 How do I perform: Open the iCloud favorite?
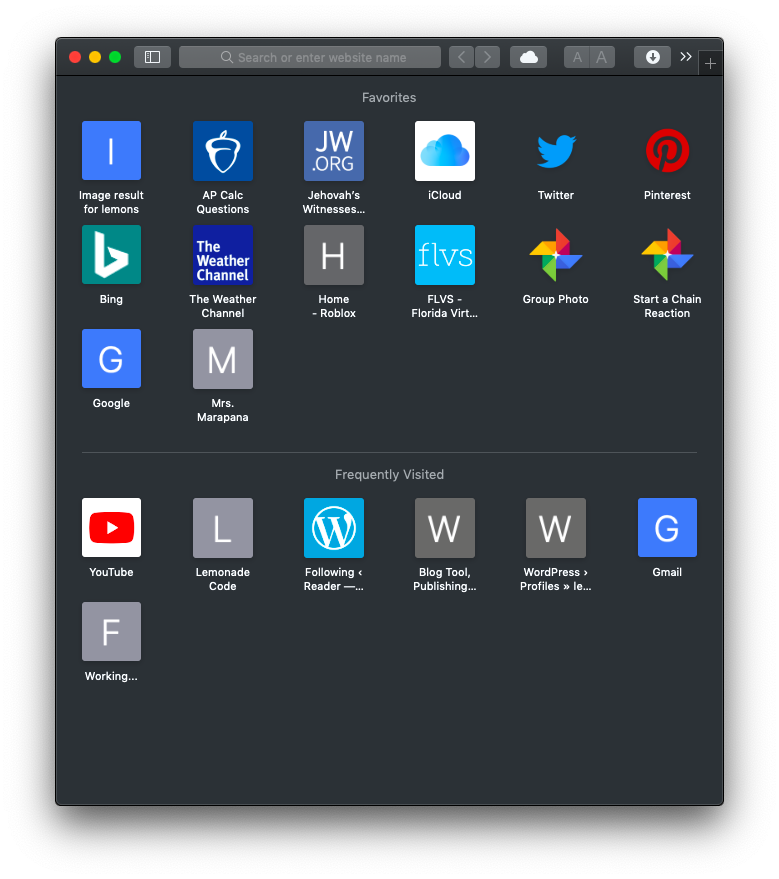click(x=444, y=151)
